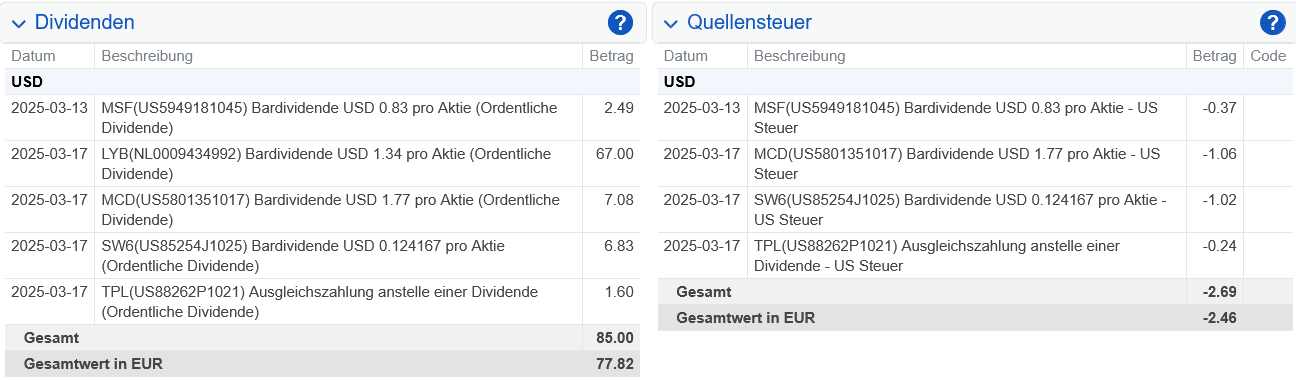Click the Dividenden section title
The image size is (1296, 380).
pyautogui.click(x=84, y=22)
